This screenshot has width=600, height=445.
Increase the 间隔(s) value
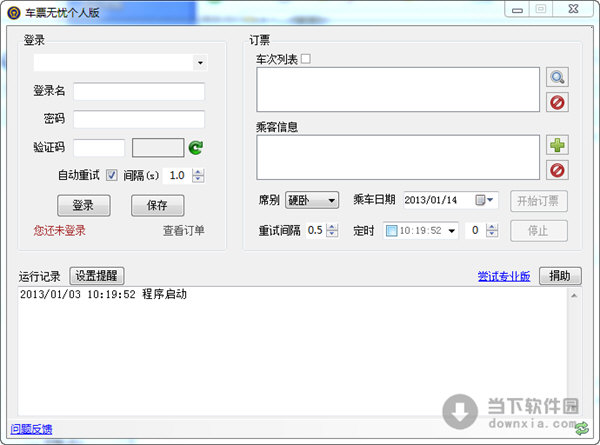(x=198, y=172)
